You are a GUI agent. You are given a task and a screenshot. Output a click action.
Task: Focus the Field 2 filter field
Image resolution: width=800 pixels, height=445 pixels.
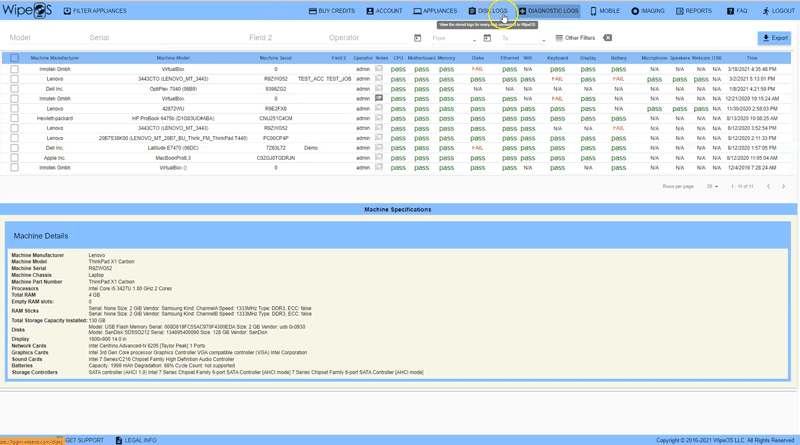click(x=284, y=38)
